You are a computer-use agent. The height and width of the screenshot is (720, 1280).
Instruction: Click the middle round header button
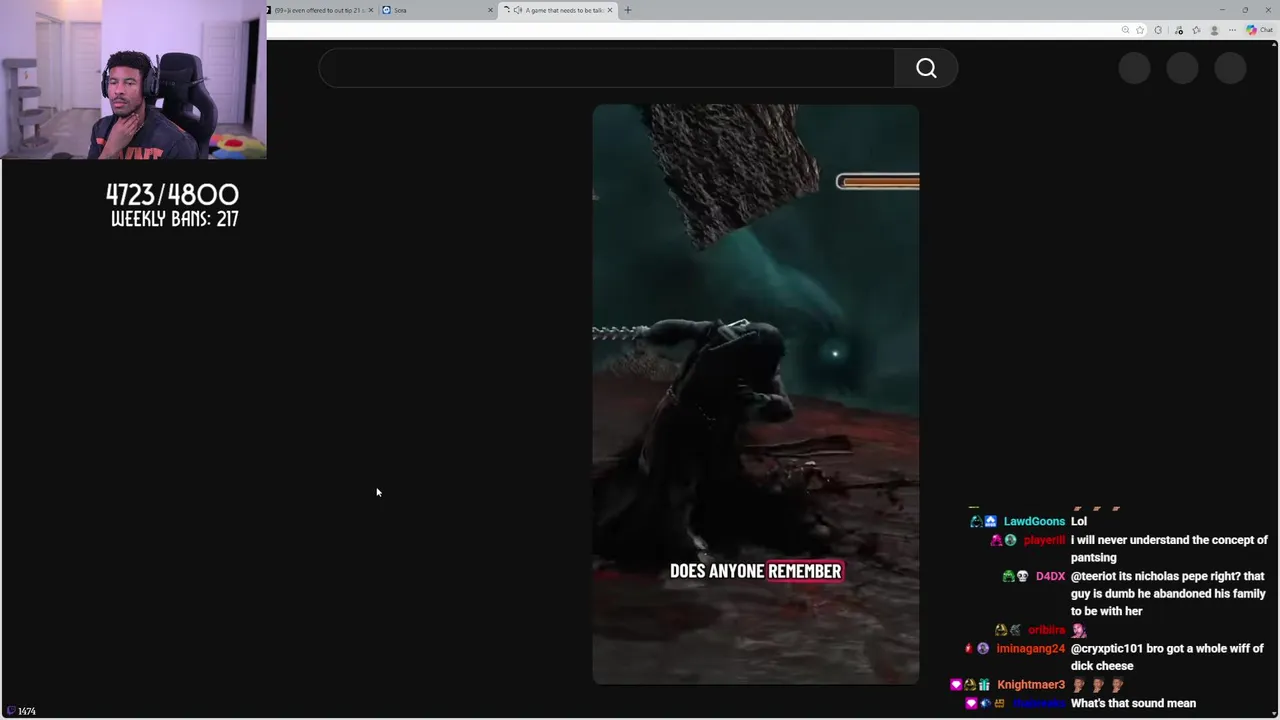1182,68
